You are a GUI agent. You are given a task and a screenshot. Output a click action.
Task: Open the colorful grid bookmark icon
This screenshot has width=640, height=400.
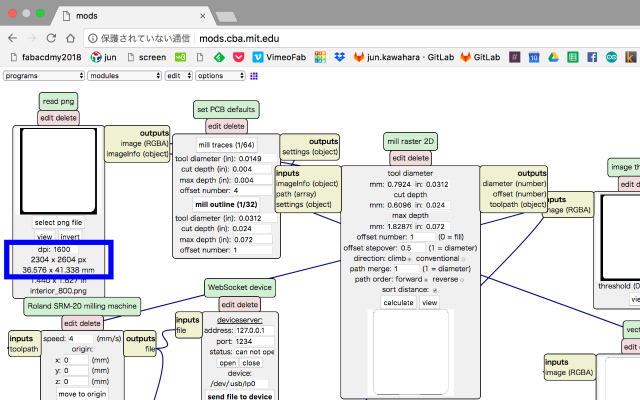[320, 57]
